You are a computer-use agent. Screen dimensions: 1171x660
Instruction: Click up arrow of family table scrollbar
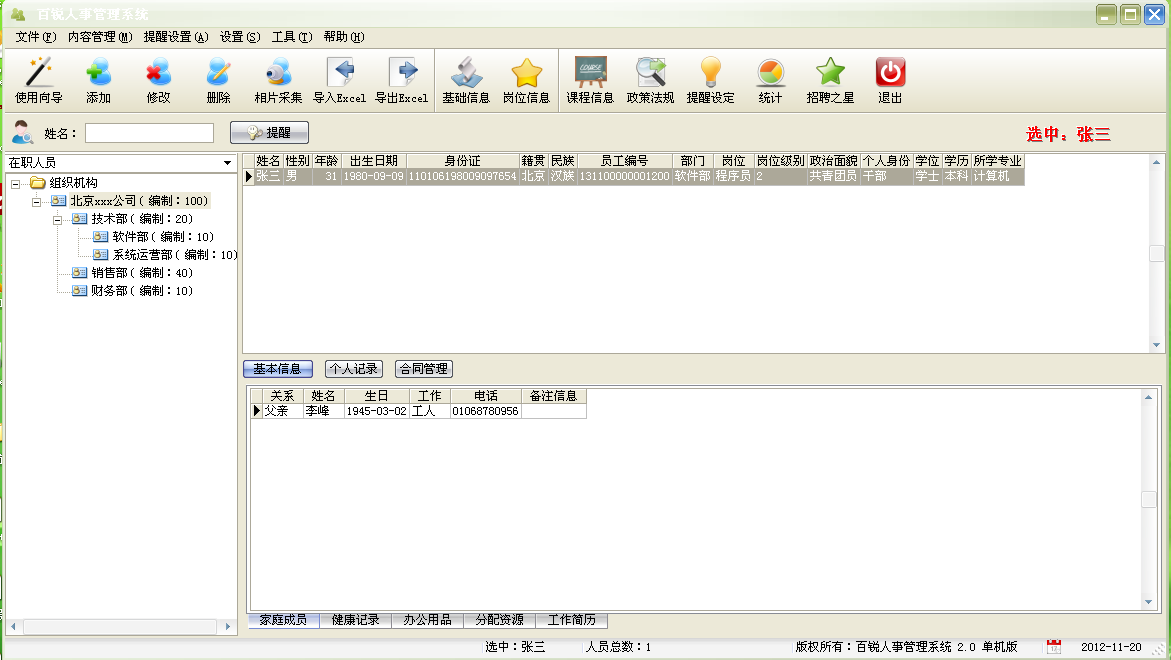(x=1149, y=397)
